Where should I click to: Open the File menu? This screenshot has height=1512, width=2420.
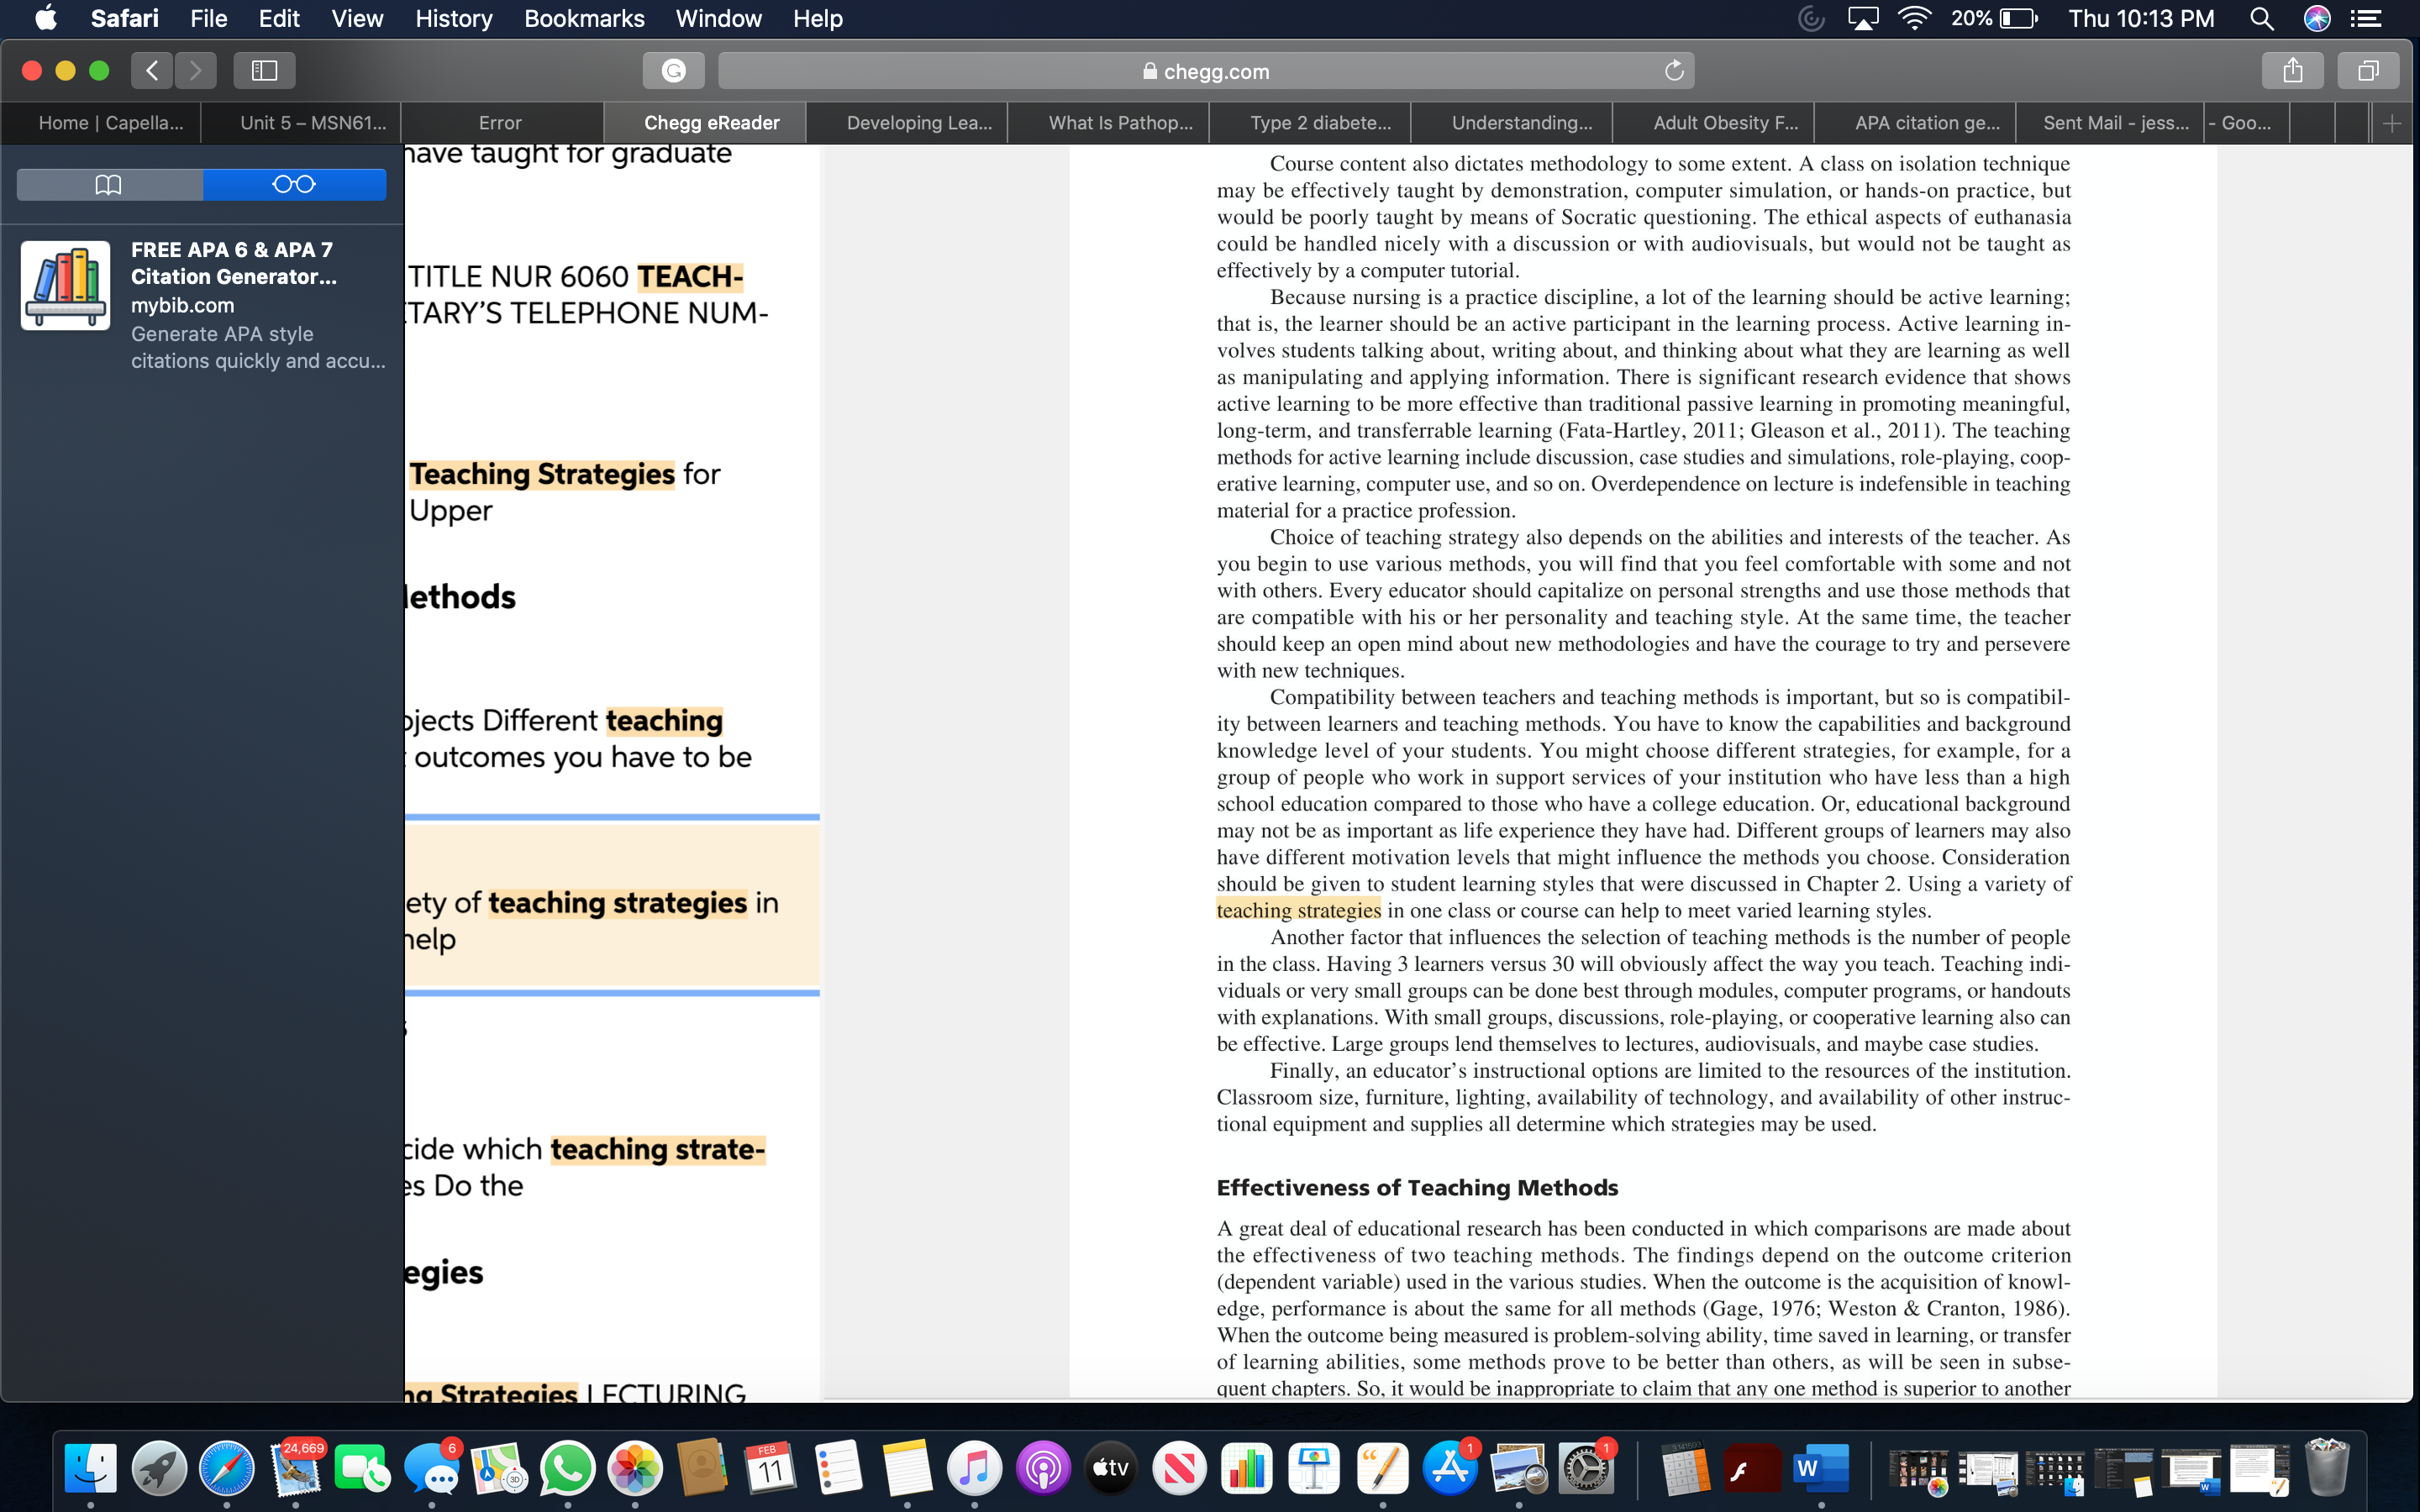pos(209,18)
